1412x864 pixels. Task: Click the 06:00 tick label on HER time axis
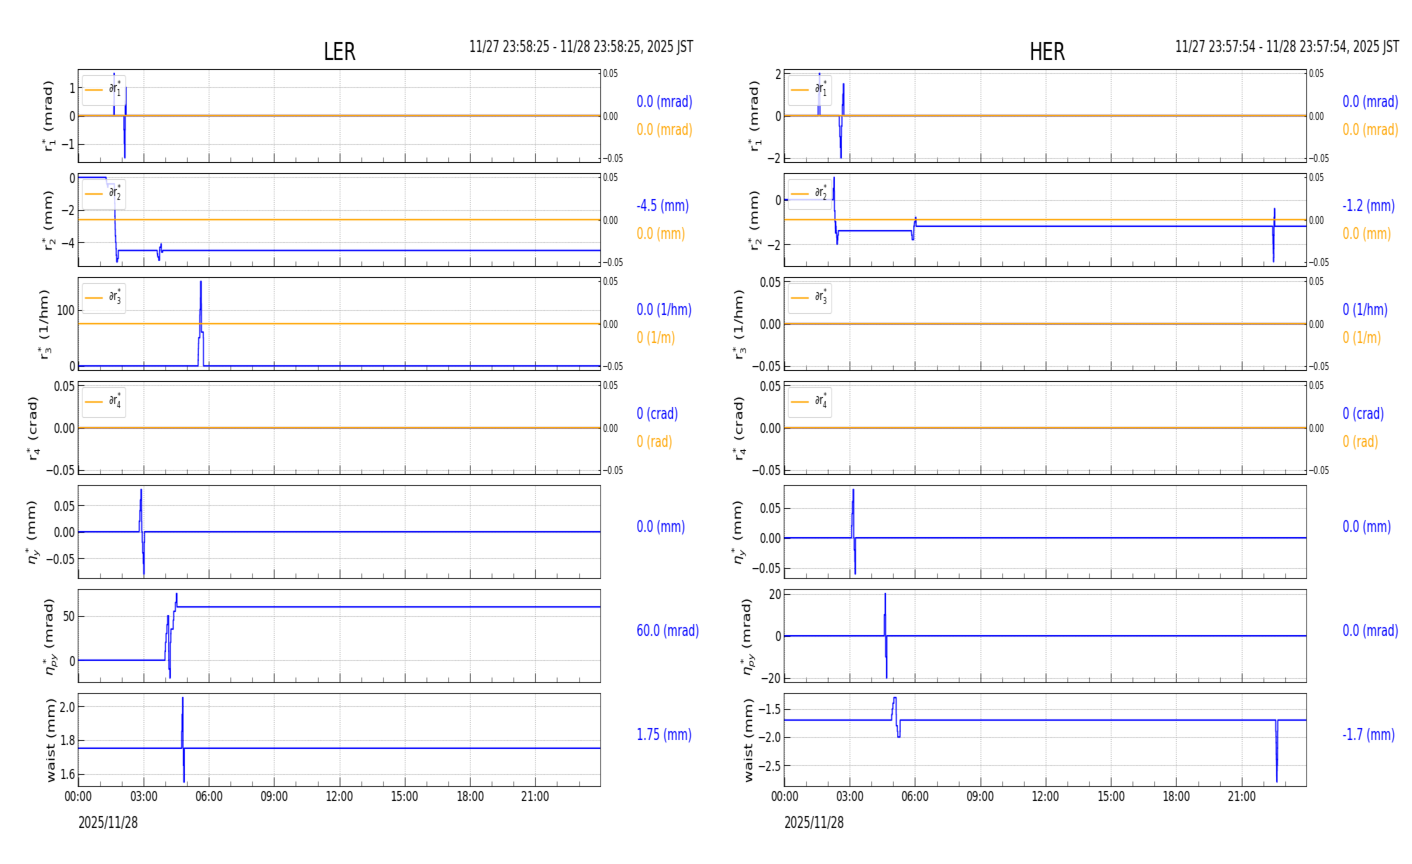pyautogui.click(x=915, y=797)
